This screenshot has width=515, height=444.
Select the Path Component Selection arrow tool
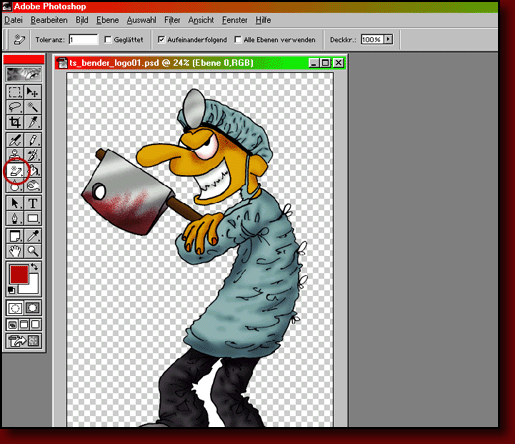point(15,203)
